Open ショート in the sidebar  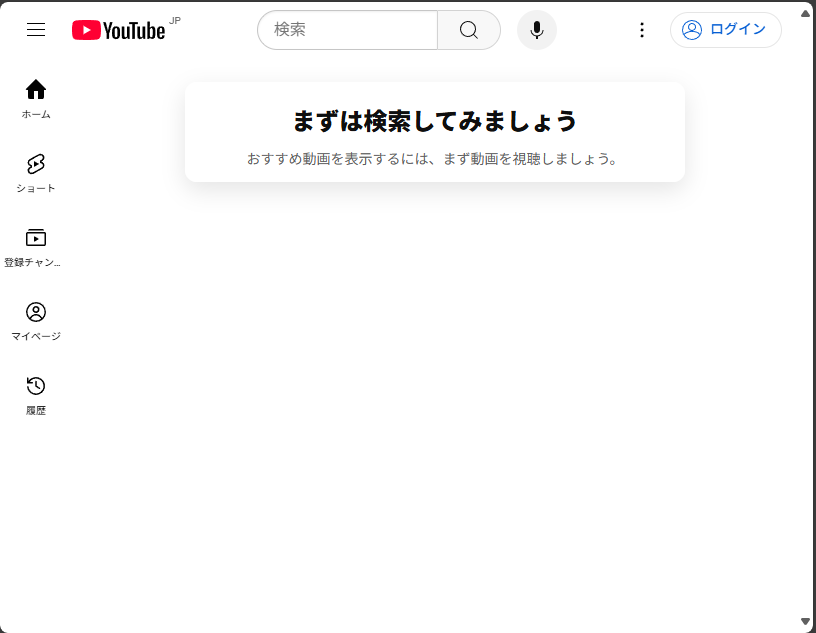[x=36, y=173]
